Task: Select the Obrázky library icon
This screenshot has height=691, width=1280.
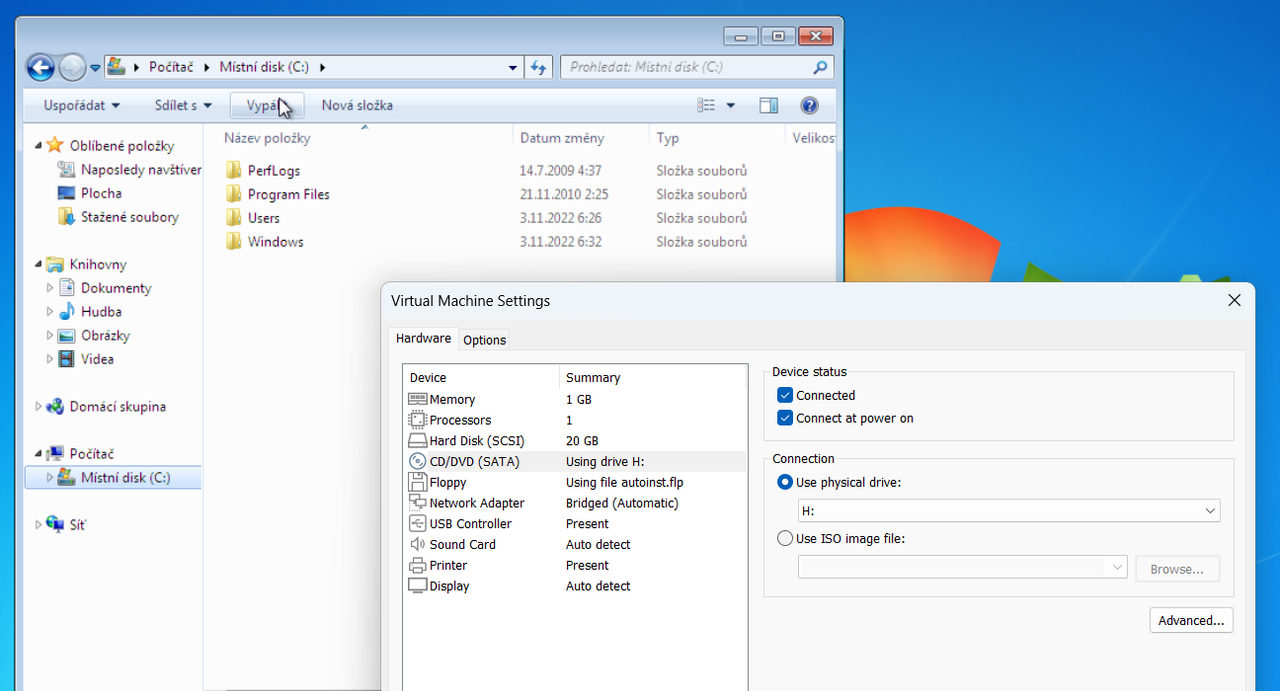Action: coord(67,336)
